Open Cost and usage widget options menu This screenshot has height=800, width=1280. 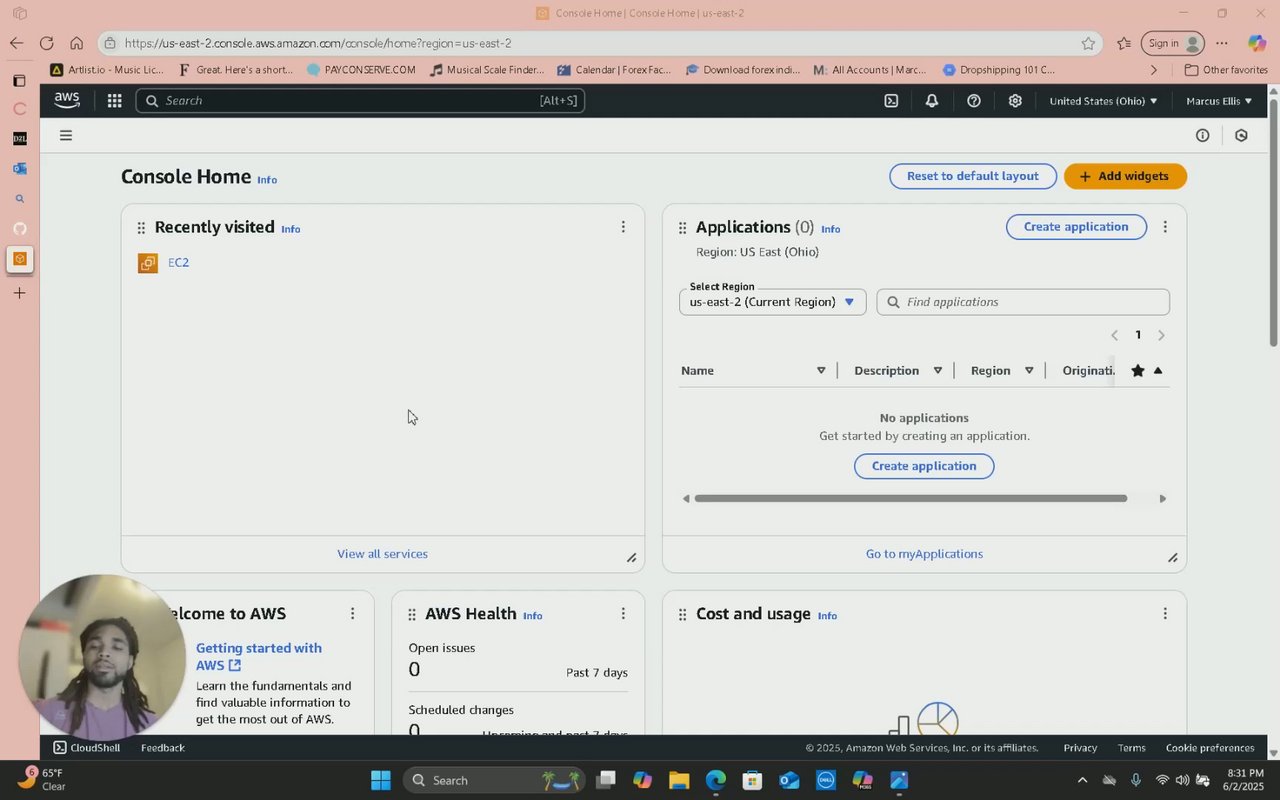[x=1165, y=613]
